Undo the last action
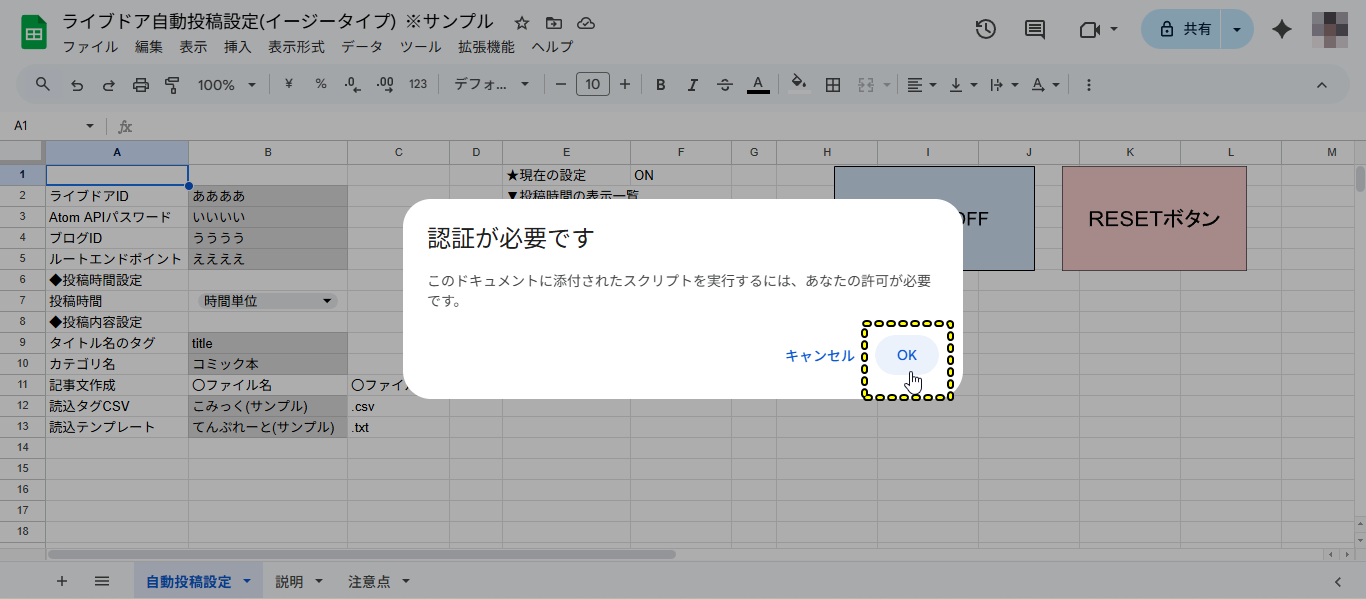The height and width of the screenshot is (599, 1366). pyautogui.click(x=76, y=85)
